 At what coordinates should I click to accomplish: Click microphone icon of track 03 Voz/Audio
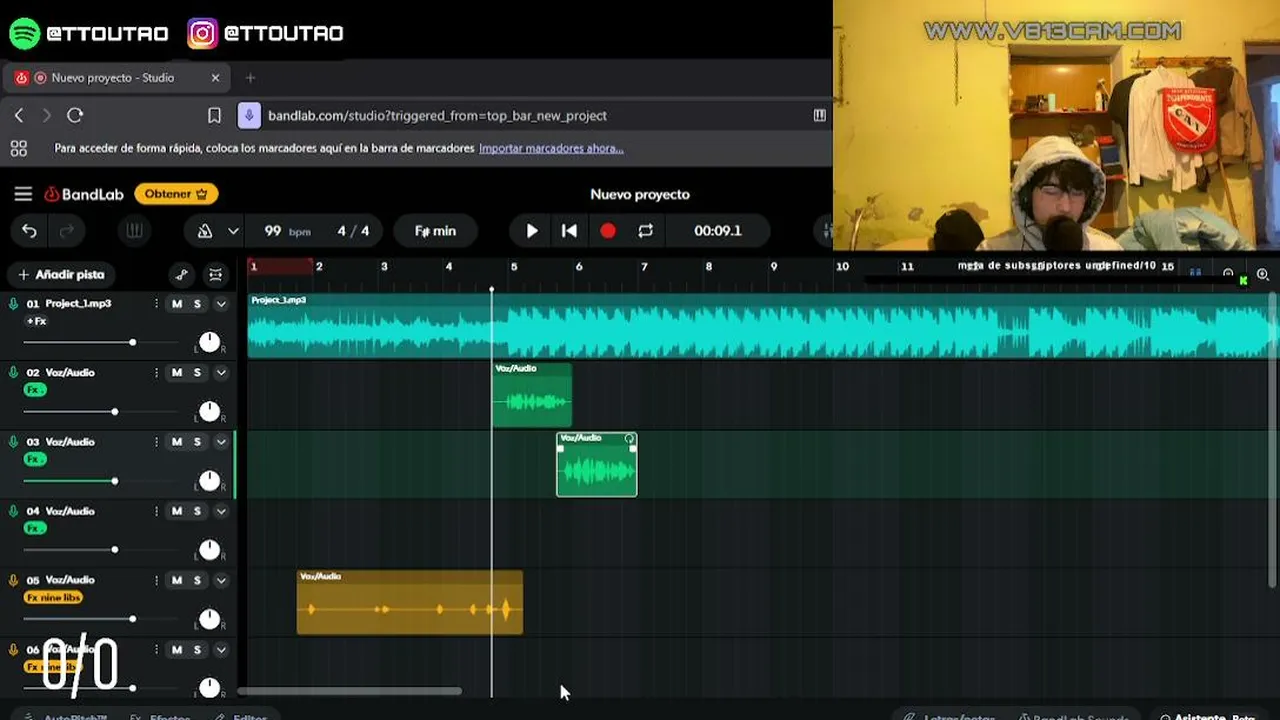click(13, 442)
